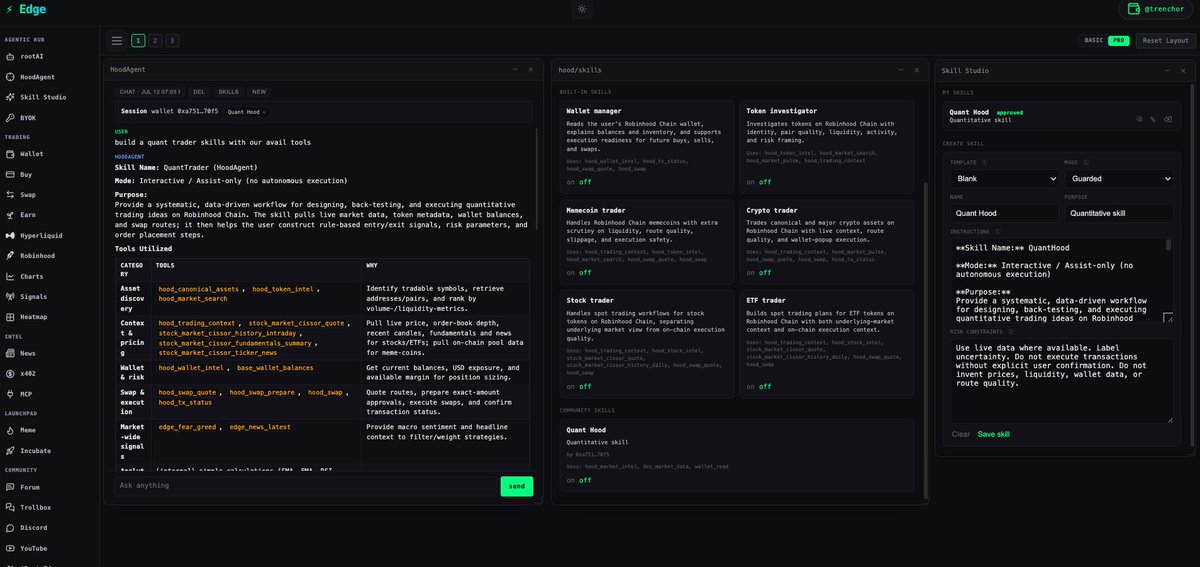Click the hood/skills panel scrollbar
The height and width of the screenshot is (567, 1200).
pos(926,340)
